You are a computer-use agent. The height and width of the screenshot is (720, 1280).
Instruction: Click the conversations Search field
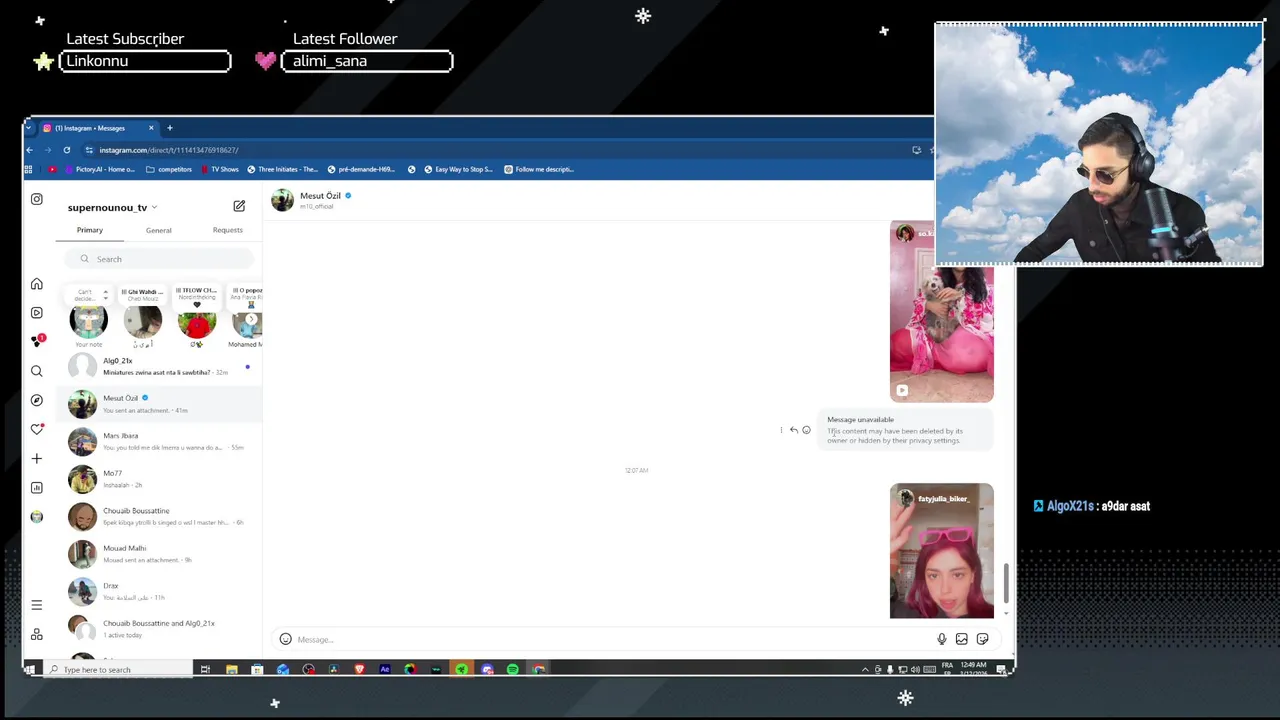pos(159,259)
